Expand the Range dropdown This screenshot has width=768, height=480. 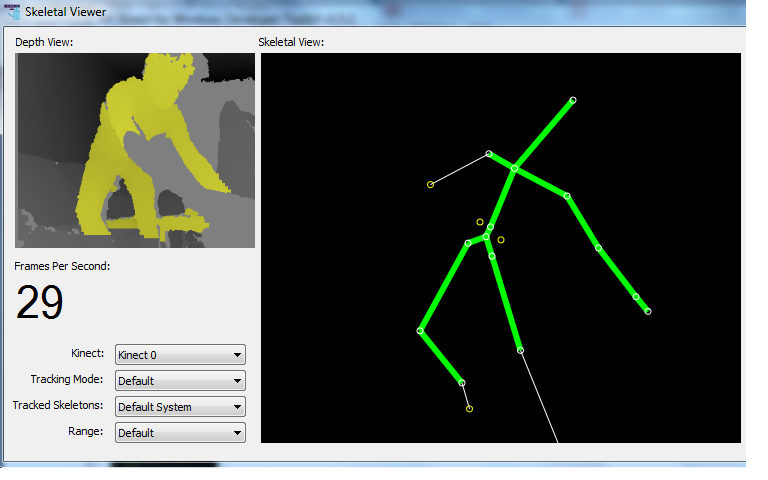(180, 433)
